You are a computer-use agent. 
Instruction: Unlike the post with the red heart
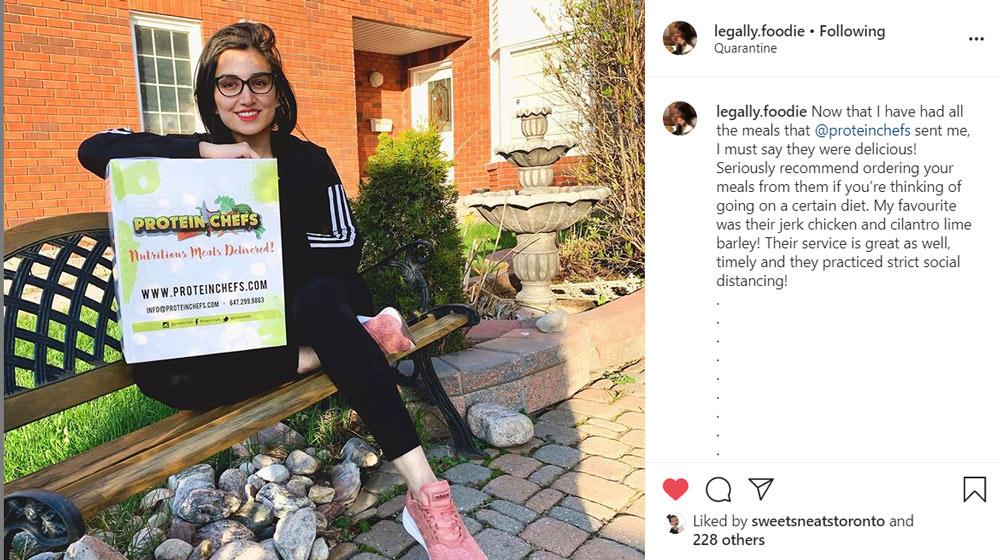click(675, 489)
